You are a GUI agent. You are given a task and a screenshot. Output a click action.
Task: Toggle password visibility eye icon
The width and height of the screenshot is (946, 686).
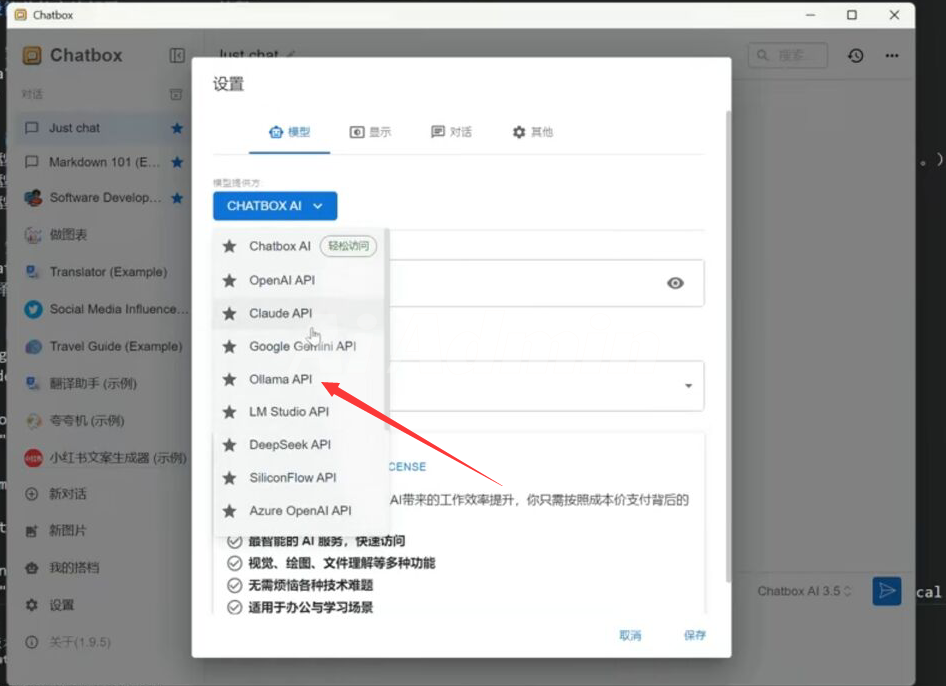[x=676, y=283]
